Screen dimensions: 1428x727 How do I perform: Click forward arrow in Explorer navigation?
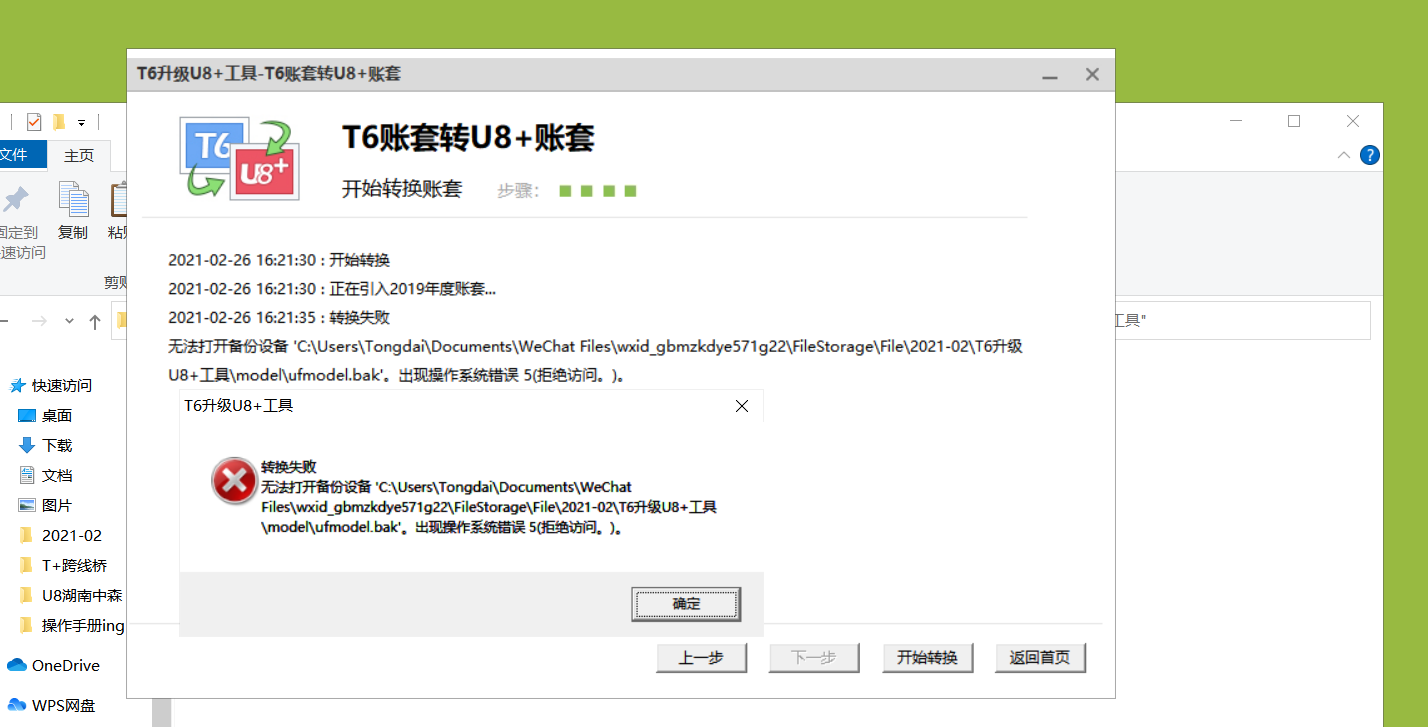point(39,321)
